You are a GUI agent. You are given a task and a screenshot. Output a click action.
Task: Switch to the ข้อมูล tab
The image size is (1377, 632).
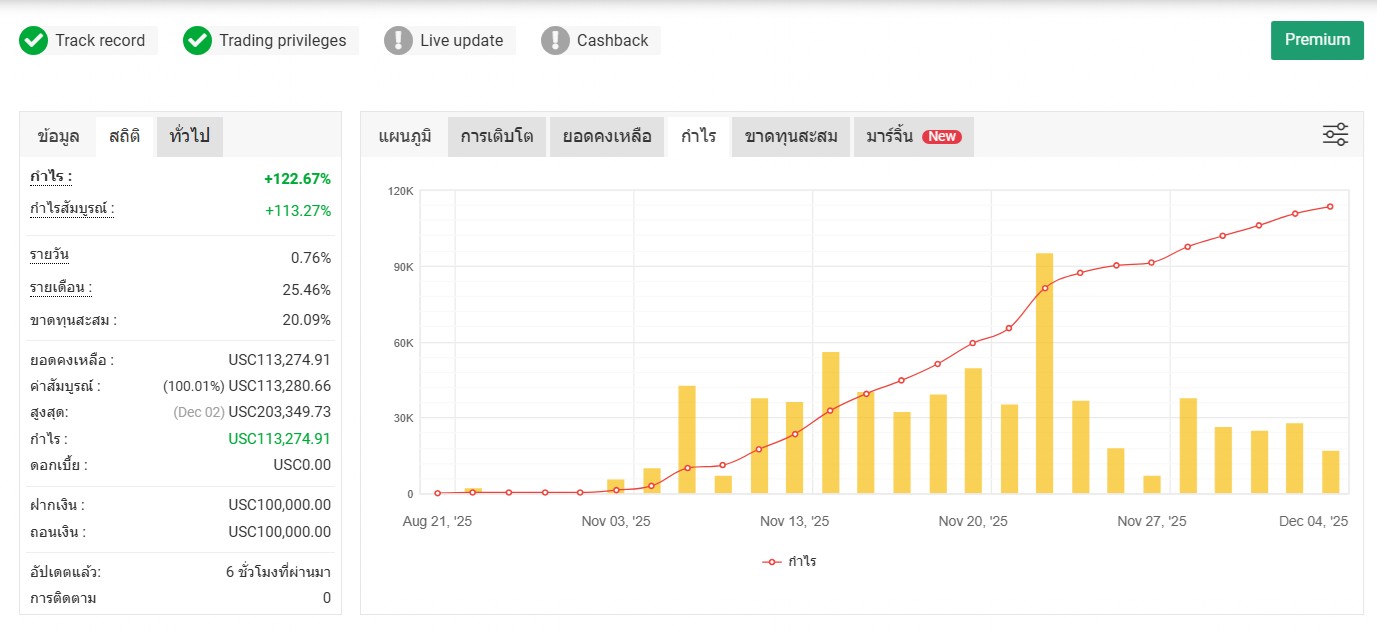pyautogui.click(x=58, y=137)
